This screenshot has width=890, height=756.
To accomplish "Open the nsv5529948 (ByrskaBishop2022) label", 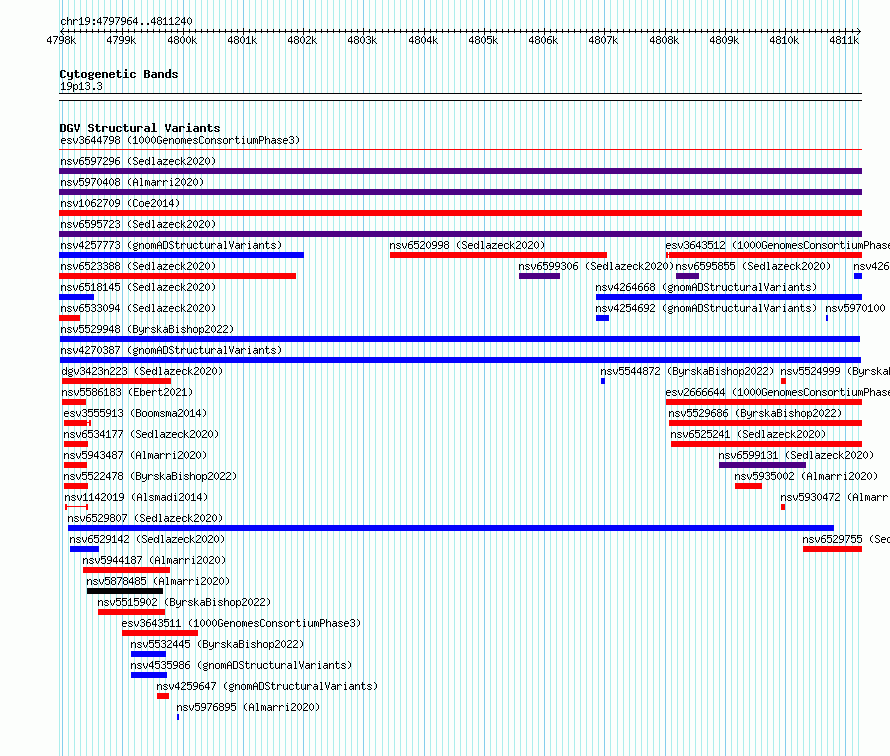I will pos(147,329).
